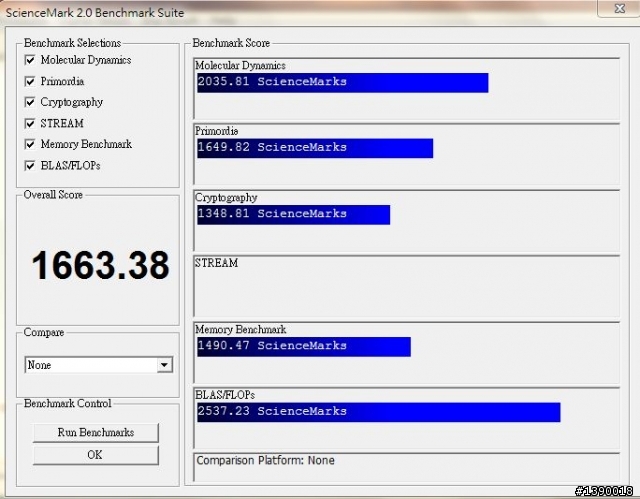The image size is (640, 499).
Task: Select the Molecular Dynamics 2035.81 score bar
Action: point(343,83)
